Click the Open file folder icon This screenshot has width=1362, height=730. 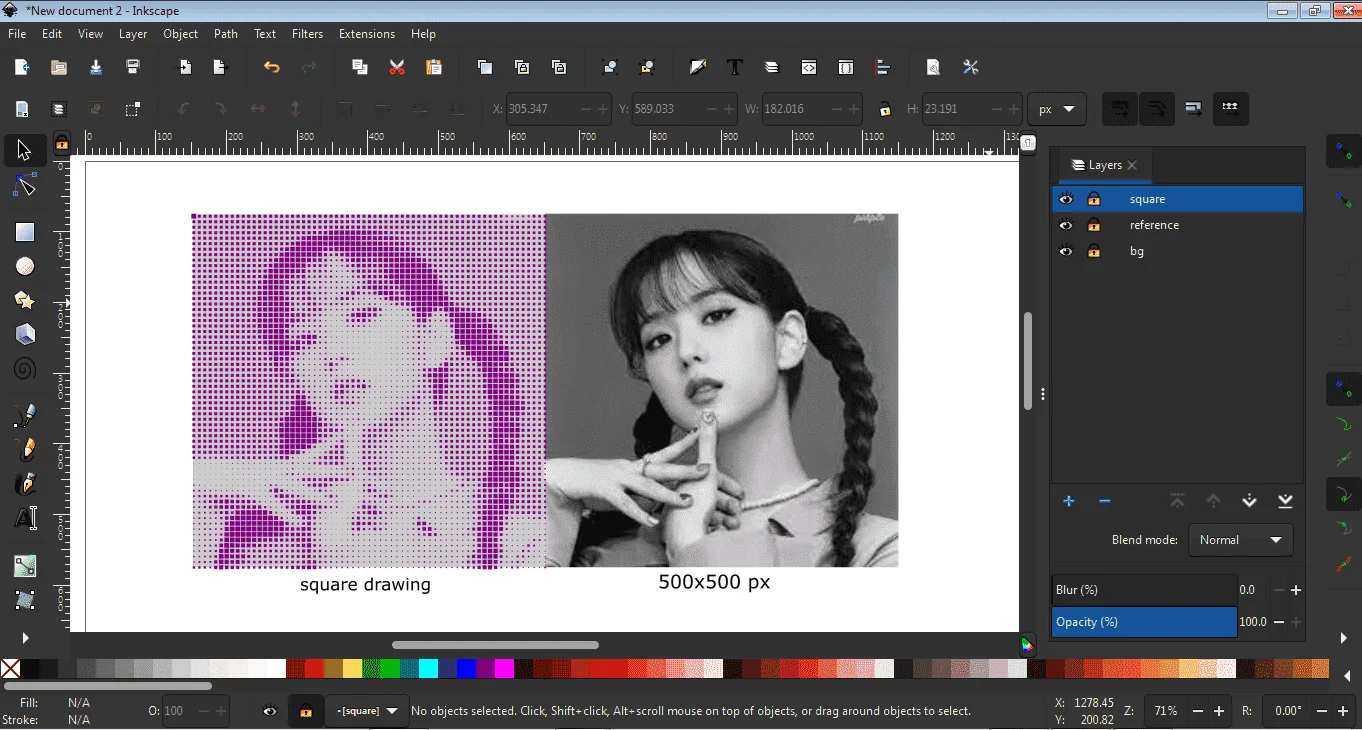pos(59,67)
